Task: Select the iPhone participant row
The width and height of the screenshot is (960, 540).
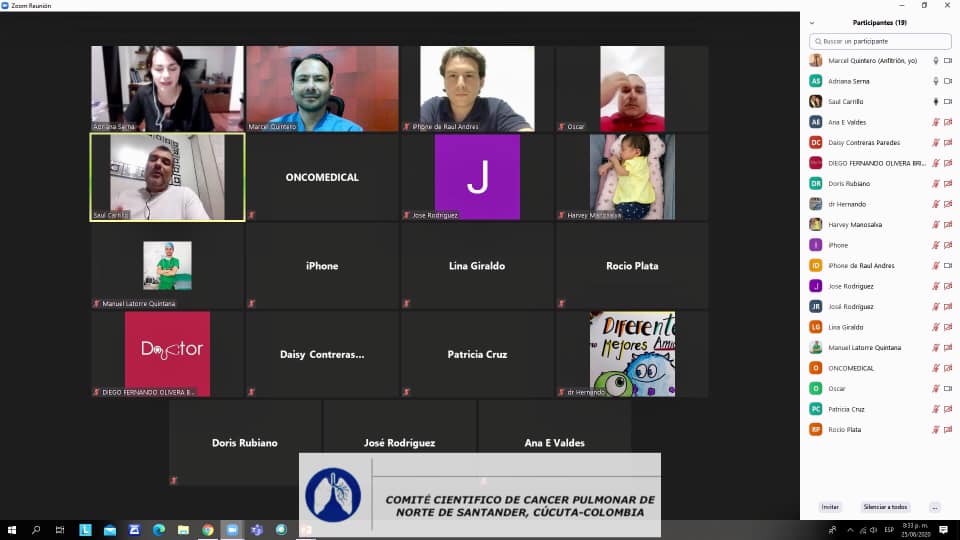Action: tap(880, 246)
